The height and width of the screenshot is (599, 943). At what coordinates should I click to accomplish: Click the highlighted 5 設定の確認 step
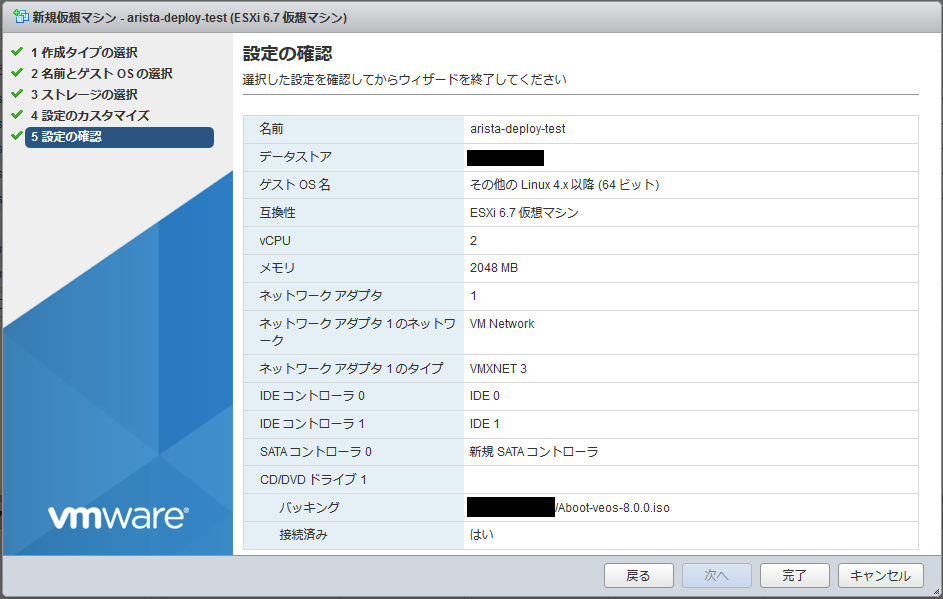coord(100,136)
